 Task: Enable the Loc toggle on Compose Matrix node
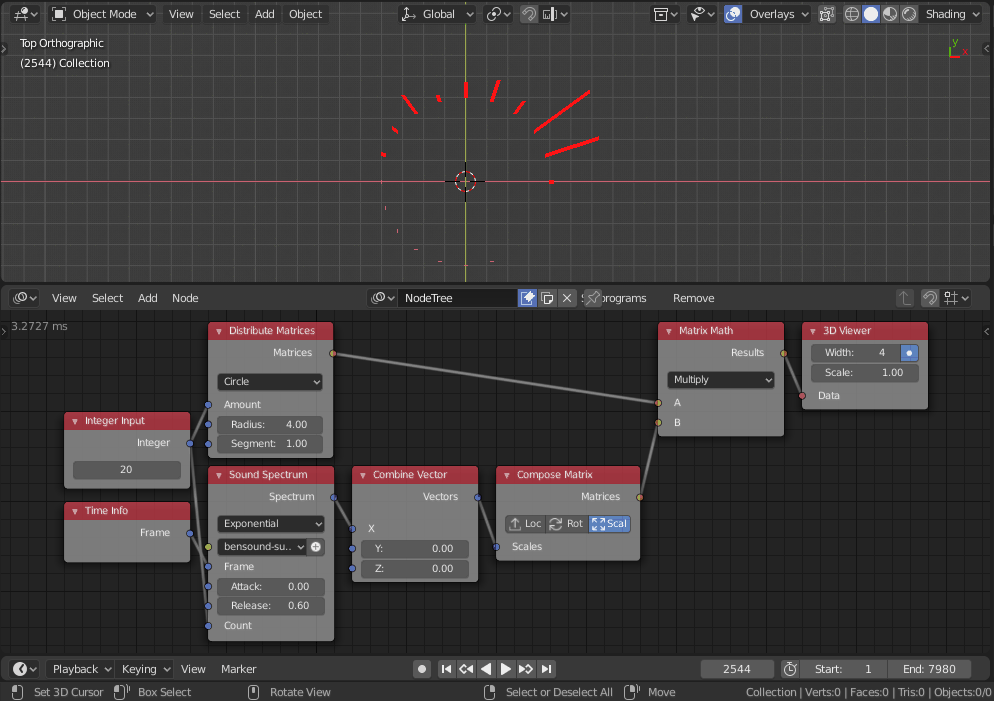[524, 523]
